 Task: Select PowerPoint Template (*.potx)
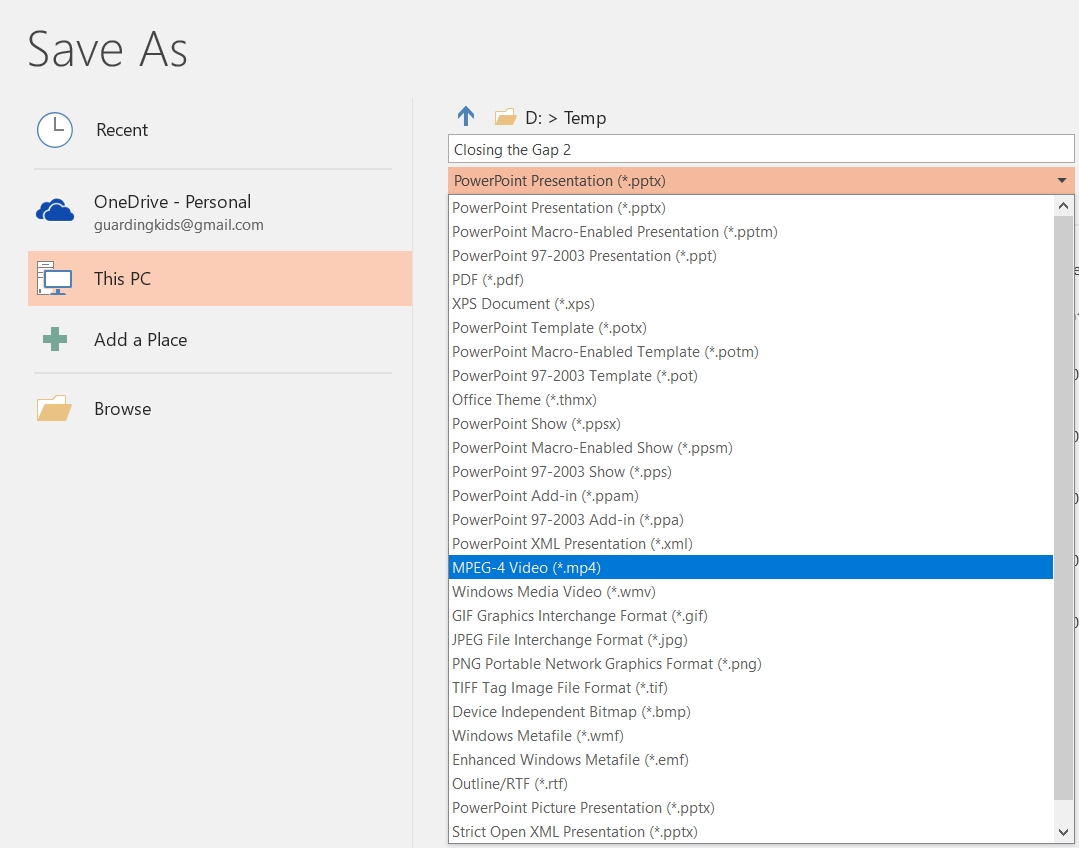(x=751, y=328)
